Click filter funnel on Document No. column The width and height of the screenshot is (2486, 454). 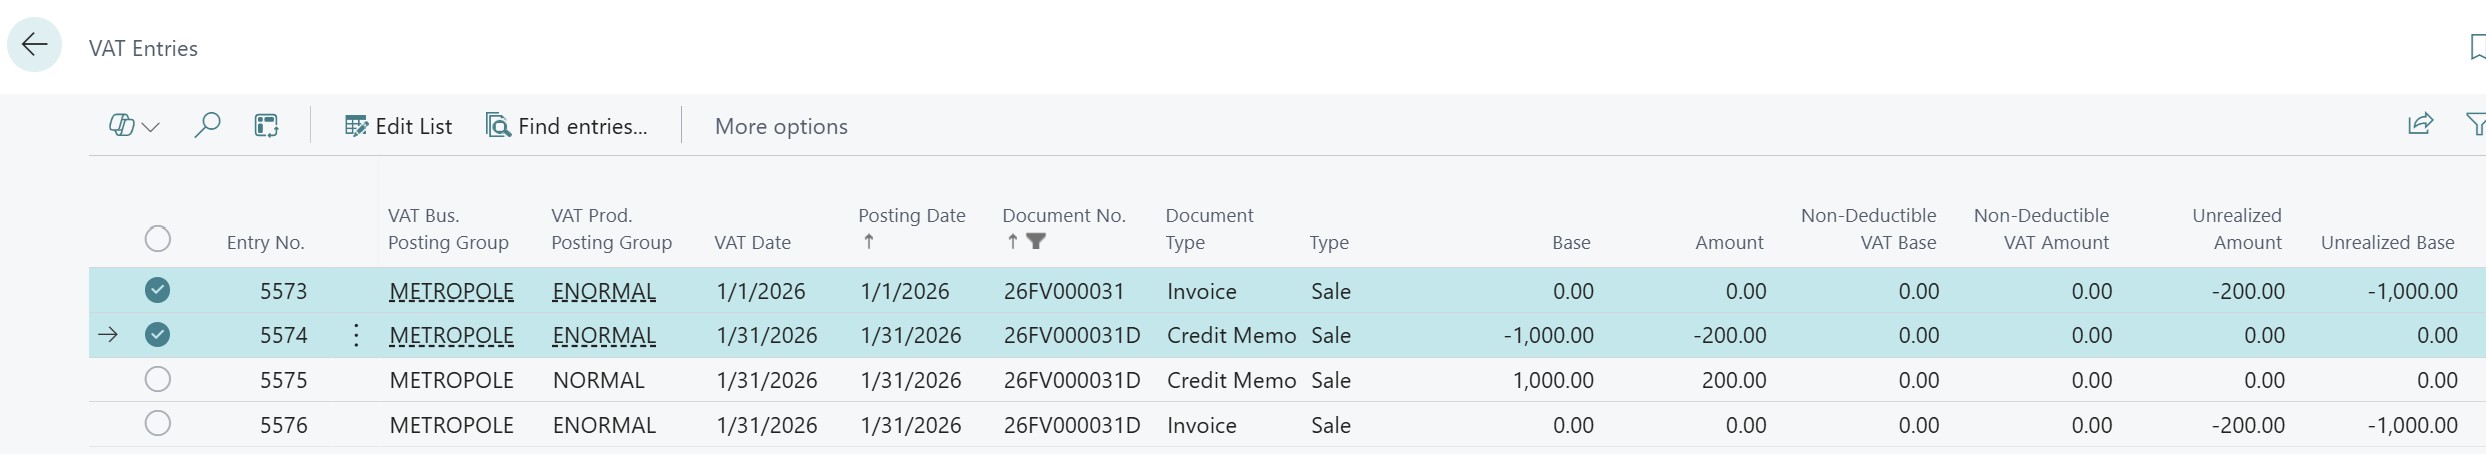pos(1036,241)
